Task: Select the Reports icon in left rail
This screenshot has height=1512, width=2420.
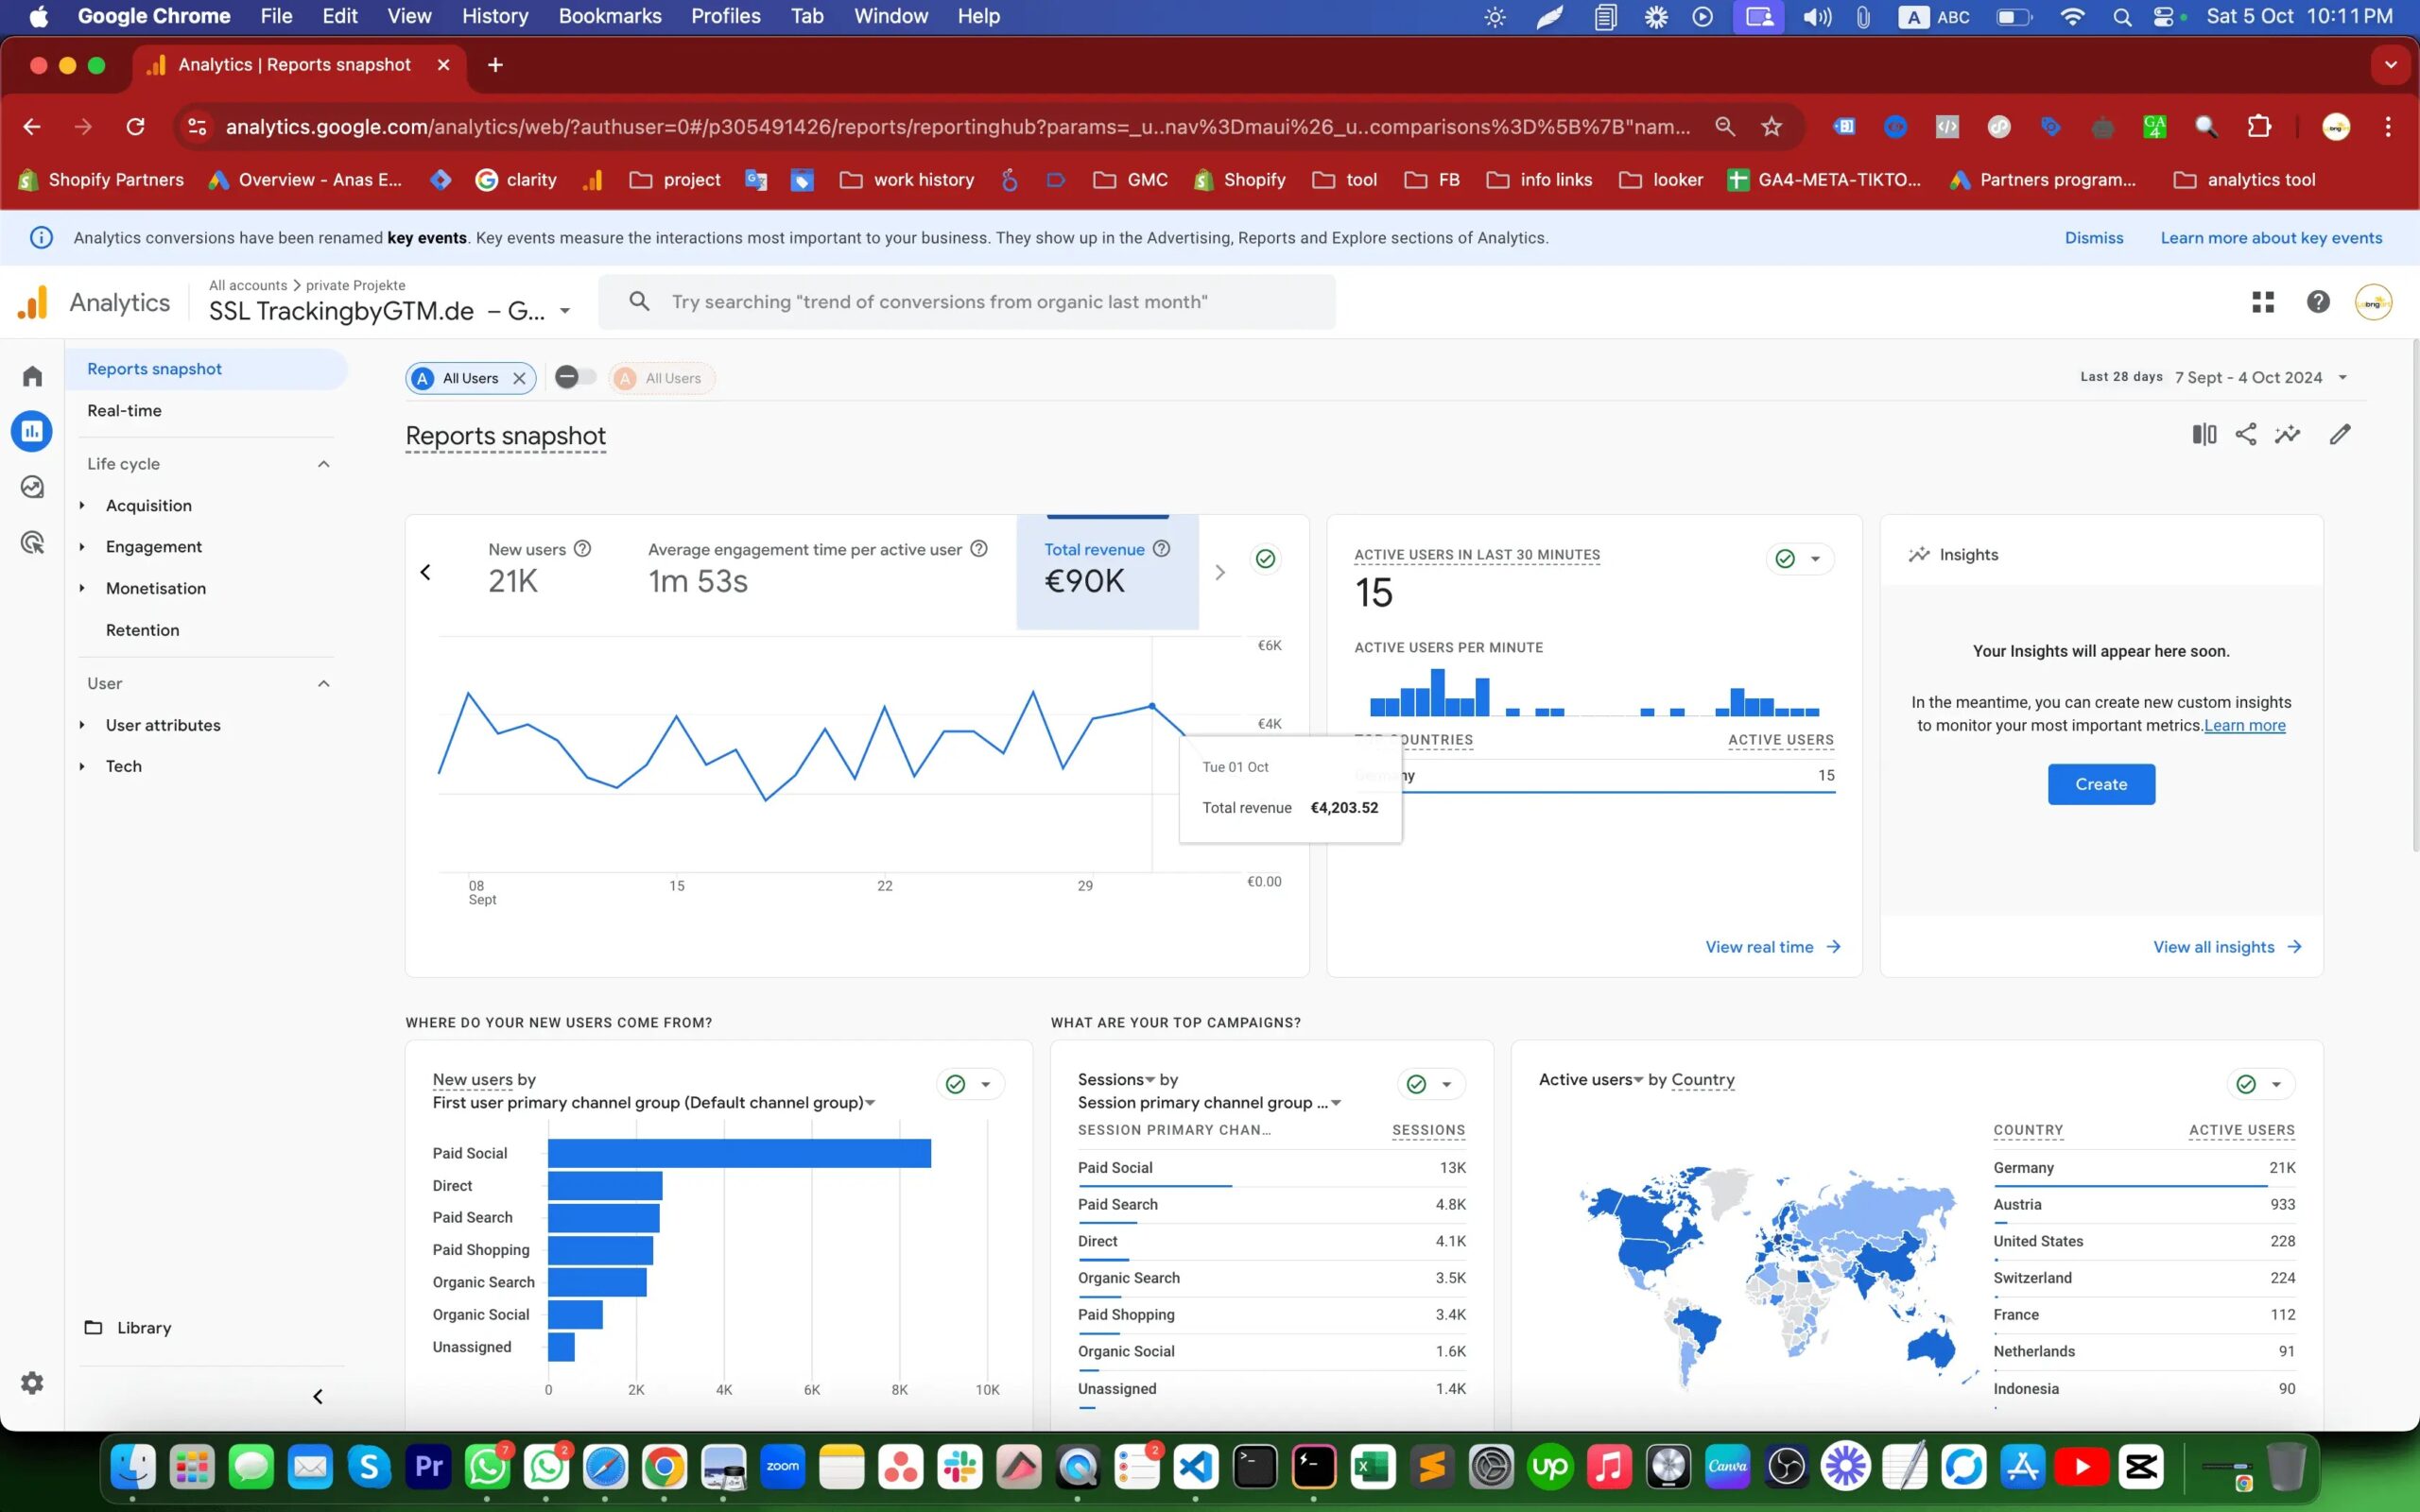Action: (x=32, y=431)
